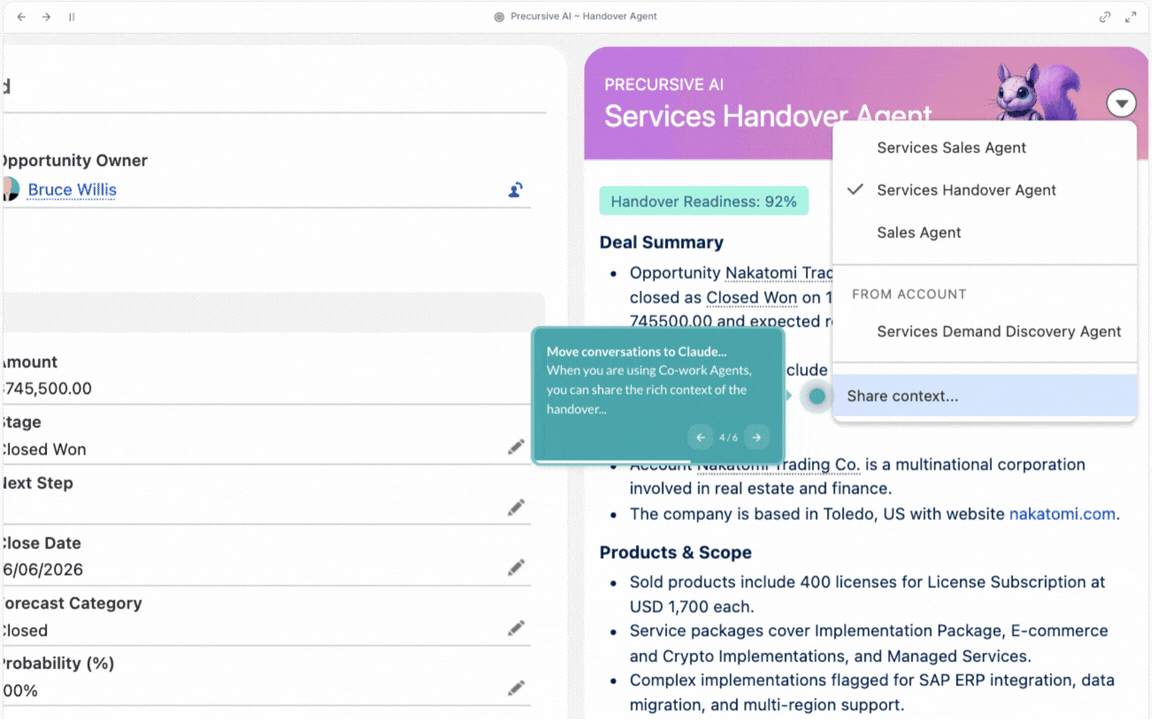Edit the Forecast Category pencil

(516, 628)
